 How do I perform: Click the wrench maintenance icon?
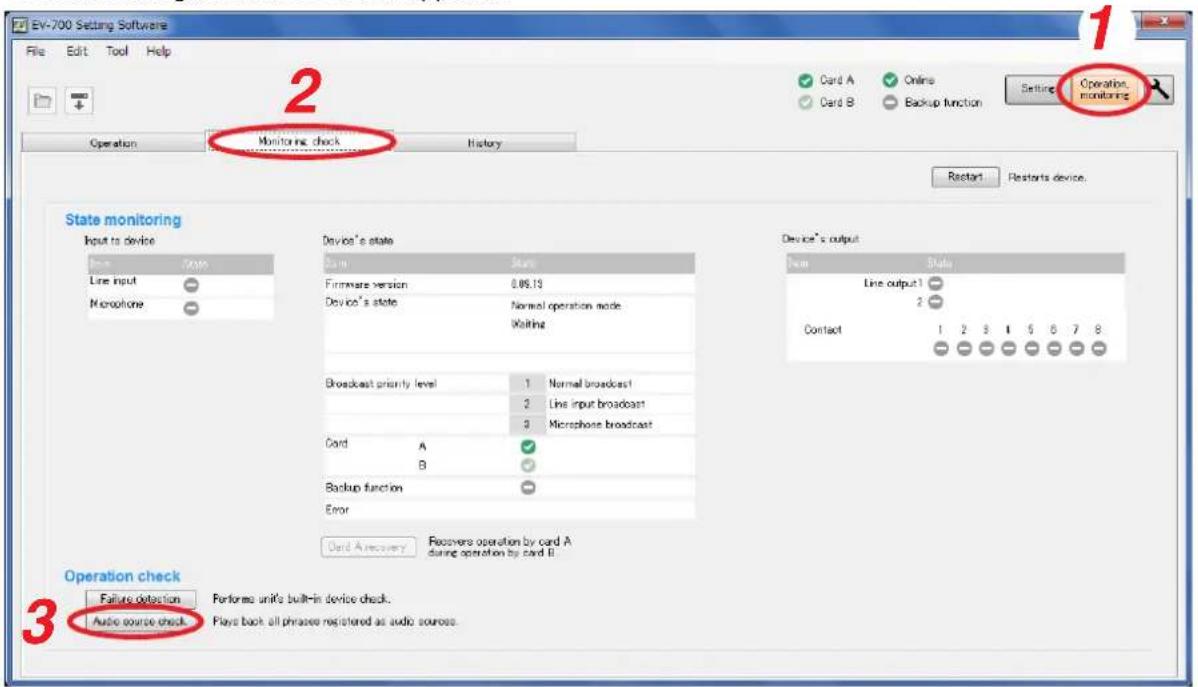[1159, 89]
